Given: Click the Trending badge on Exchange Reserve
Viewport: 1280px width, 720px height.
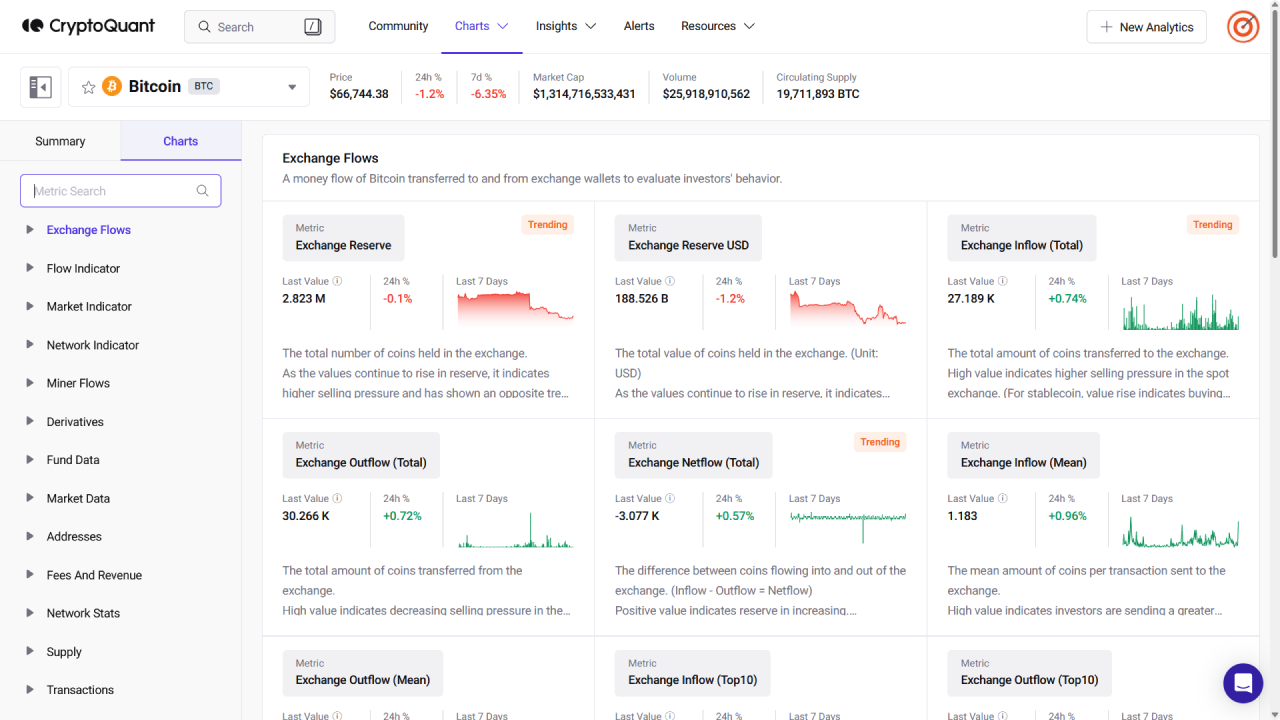Looking at the screenshot, I should (x=547, y=225).
